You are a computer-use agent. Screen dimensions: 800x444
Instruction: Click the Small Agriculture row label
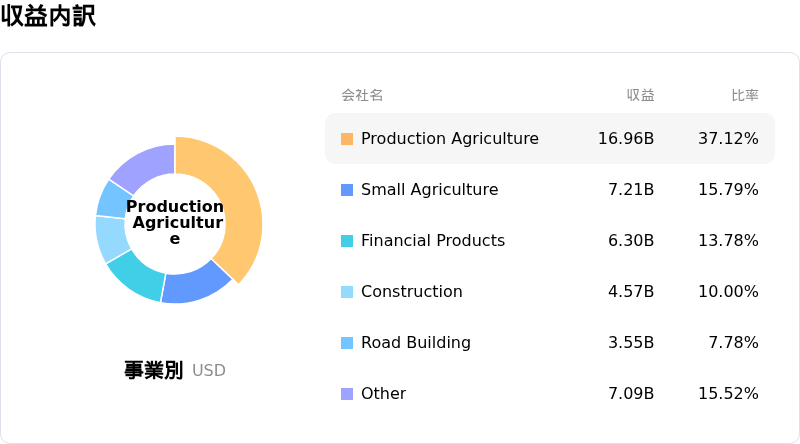coord(429,190)
